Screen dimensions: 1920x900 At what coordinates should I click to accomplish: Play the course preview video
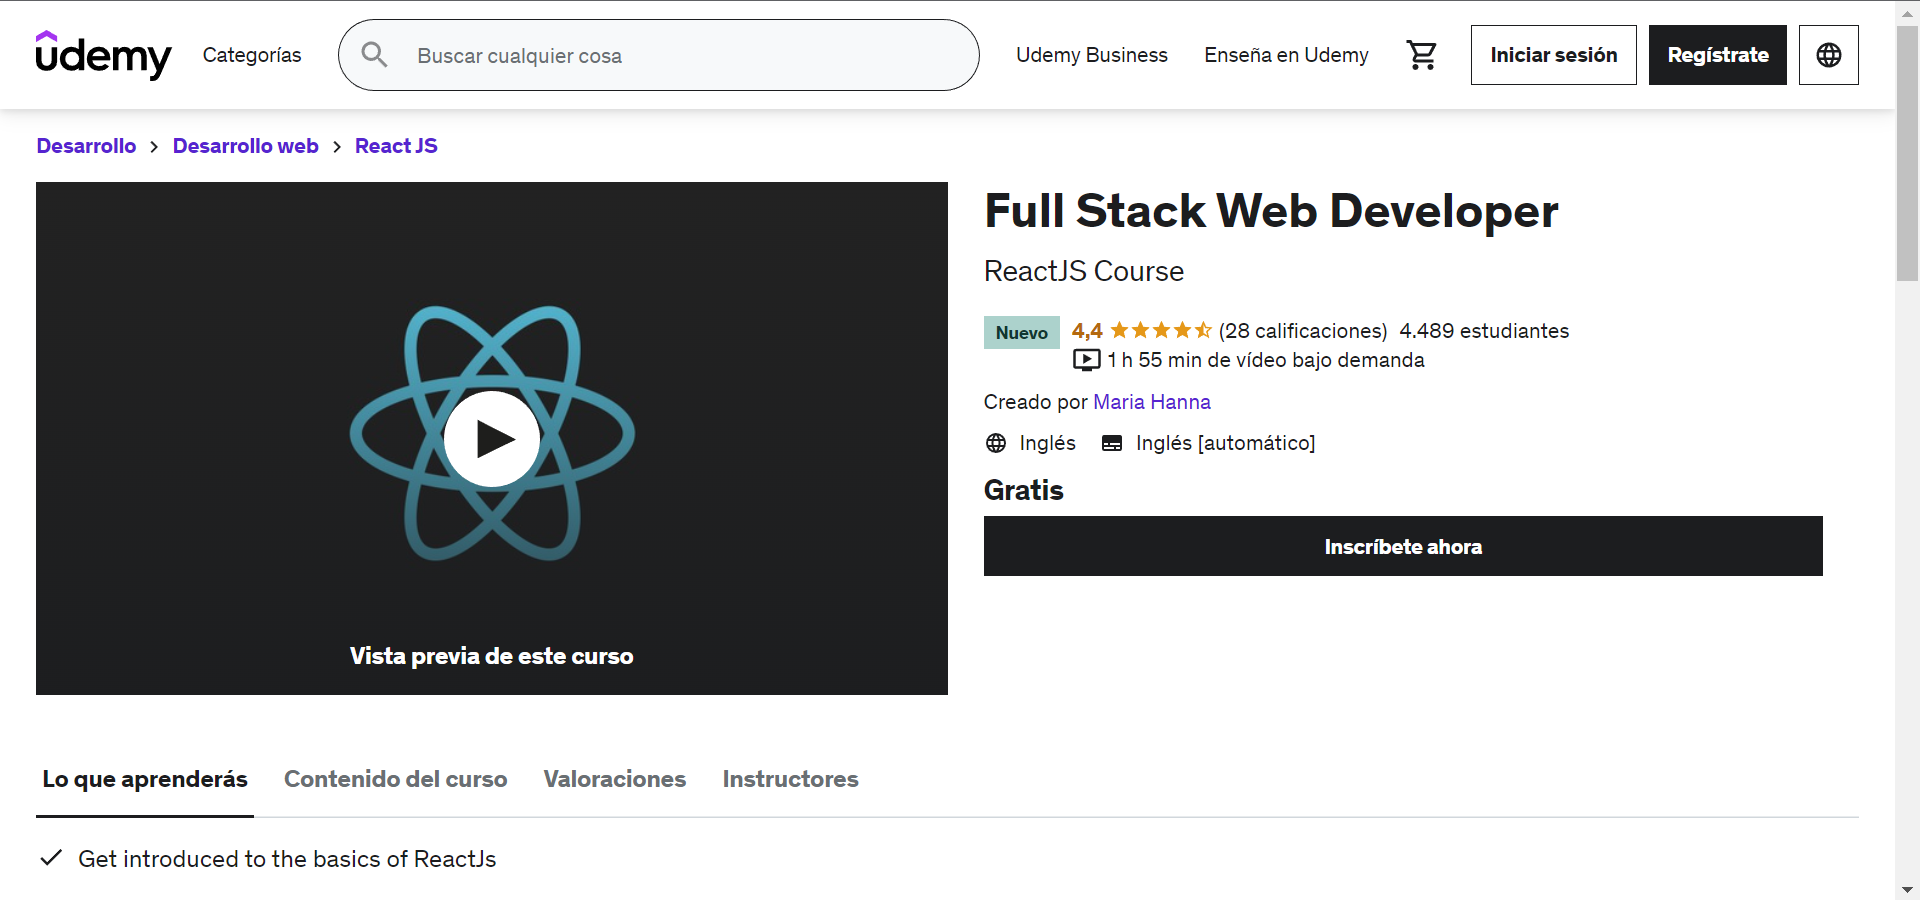pyautogui.click(x=491, y=439)
